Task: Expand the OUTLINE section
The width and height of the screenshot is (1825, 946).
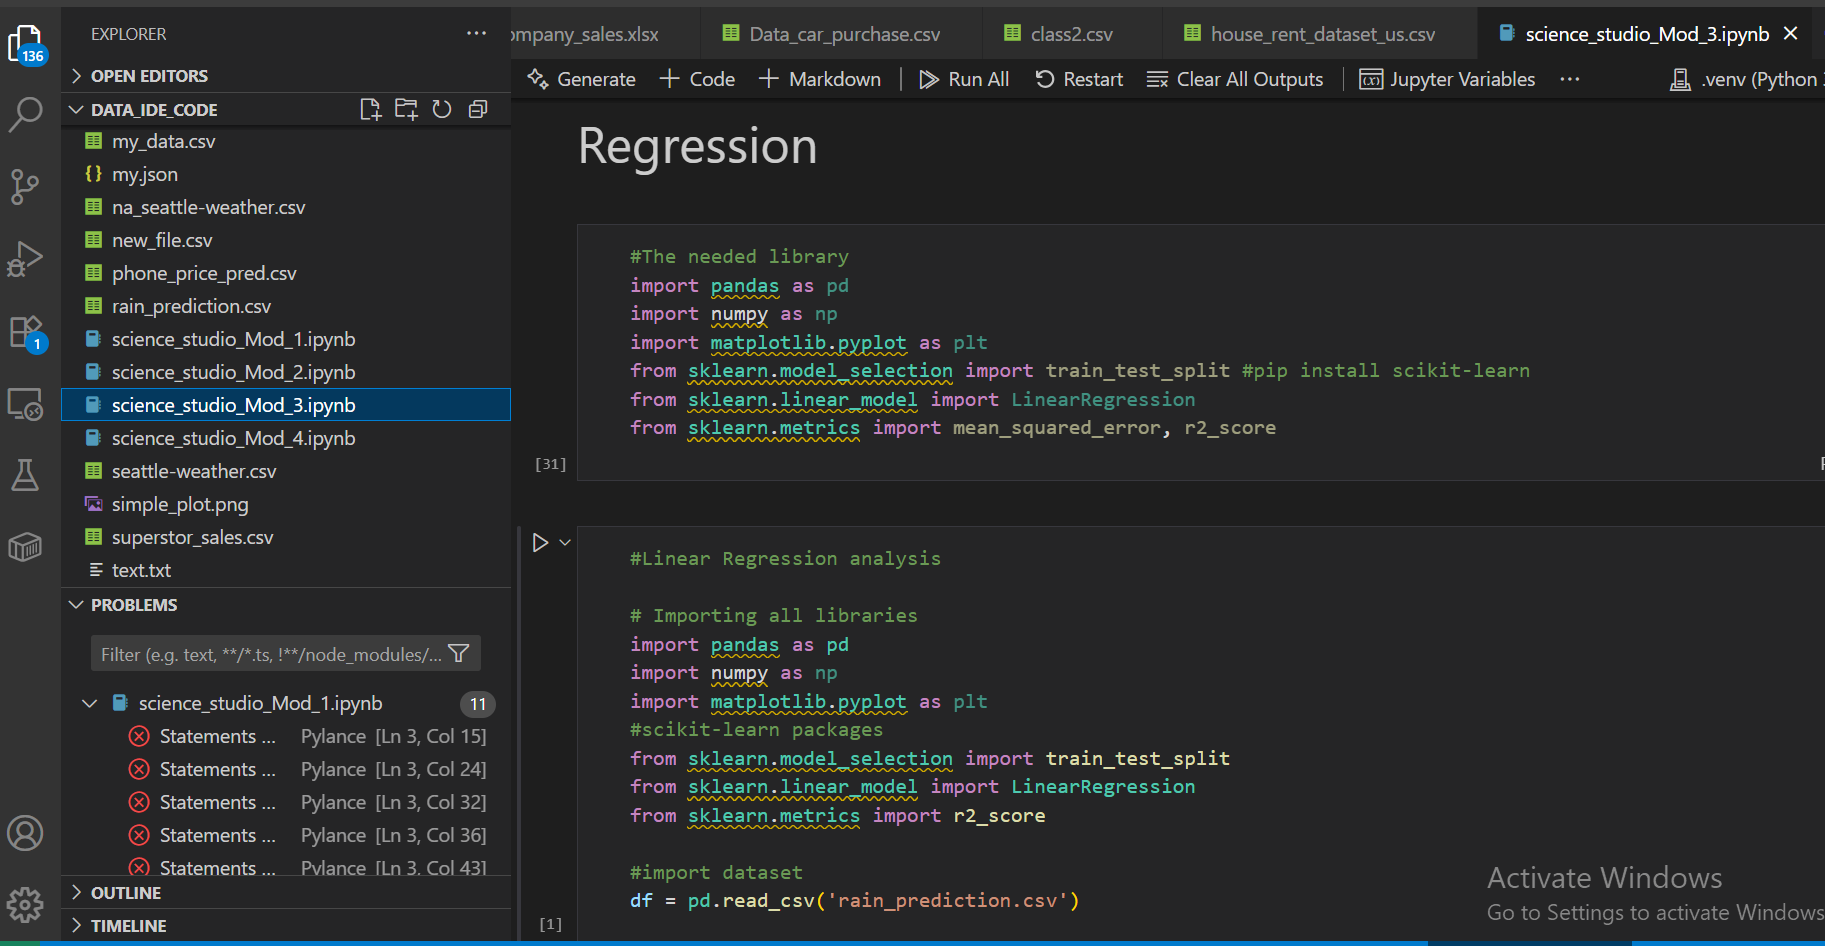Action: (x=125, y=893)
